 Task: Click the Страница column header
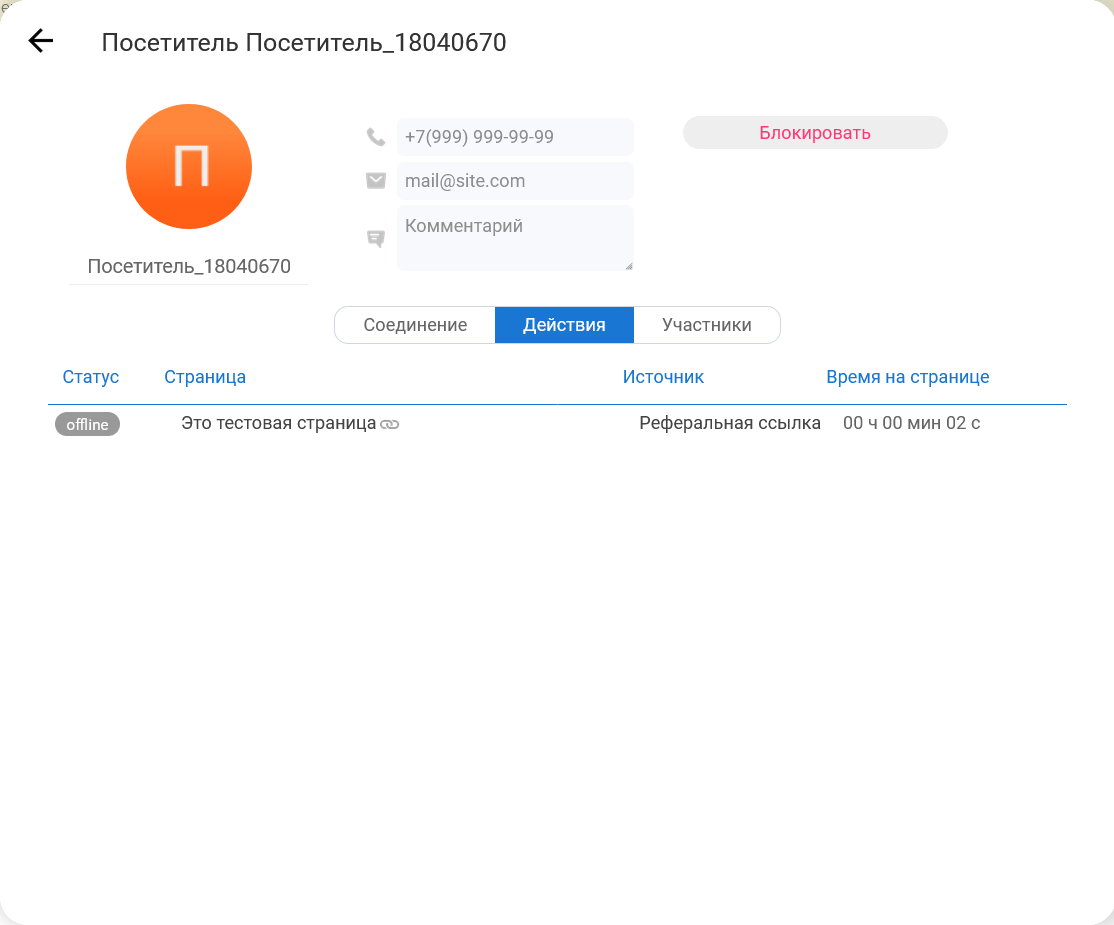[205, 377]
